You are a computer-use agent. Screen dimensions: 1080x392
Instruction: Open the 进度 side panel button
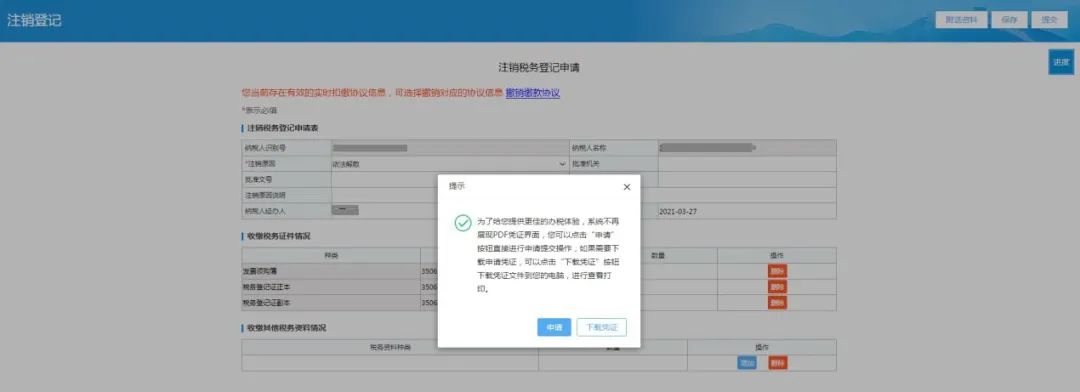(1061, 62)
